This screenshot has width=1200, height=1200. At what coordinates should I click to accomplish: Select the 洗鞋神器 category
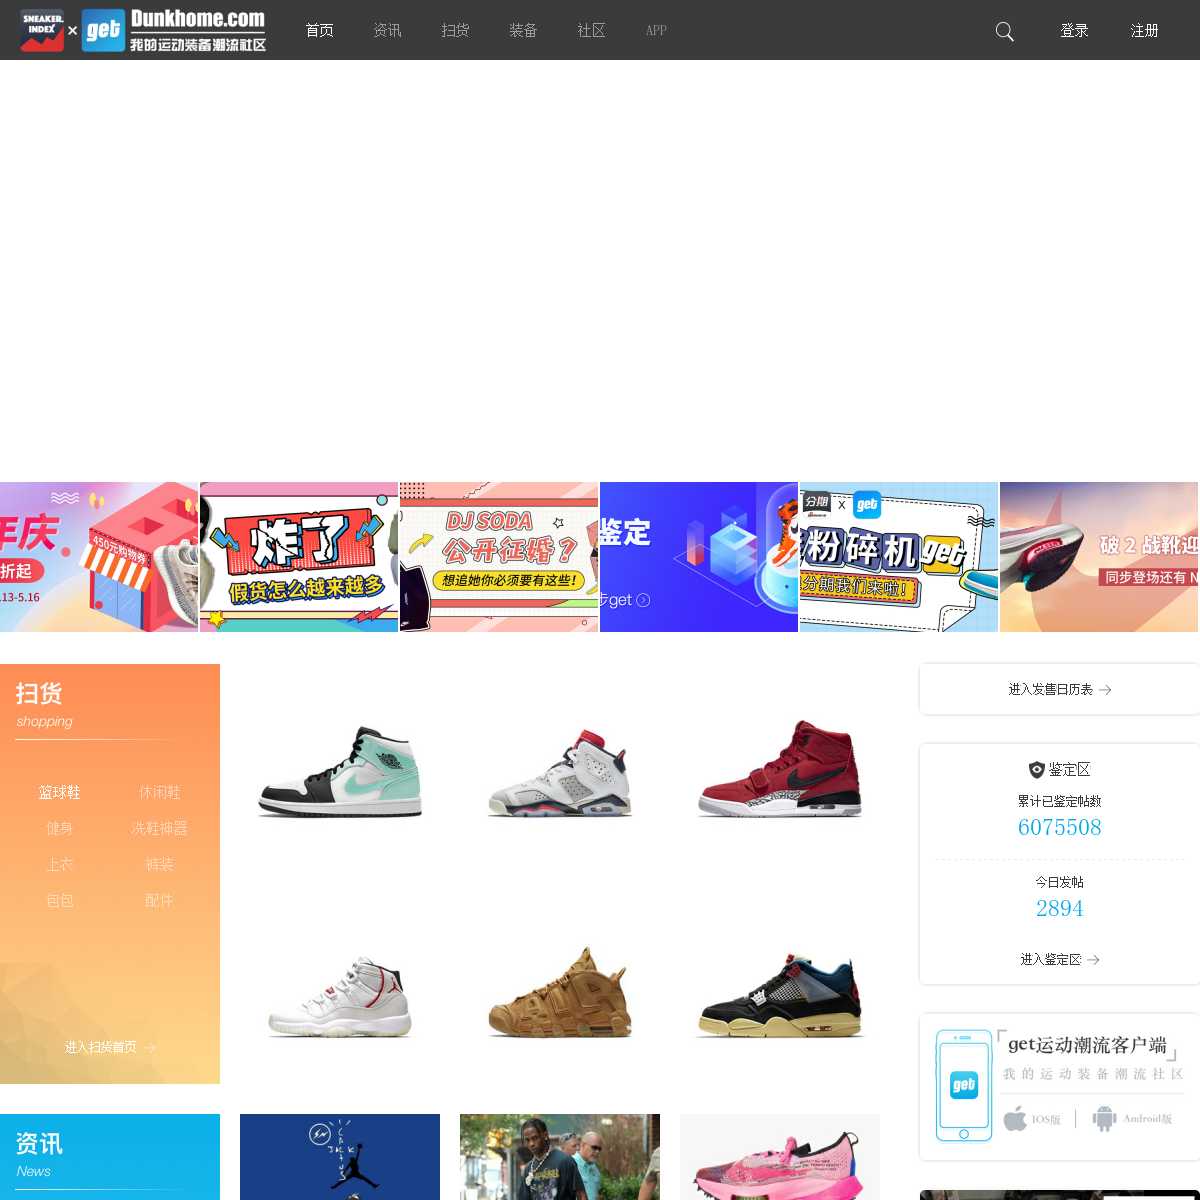coord(160,828)
